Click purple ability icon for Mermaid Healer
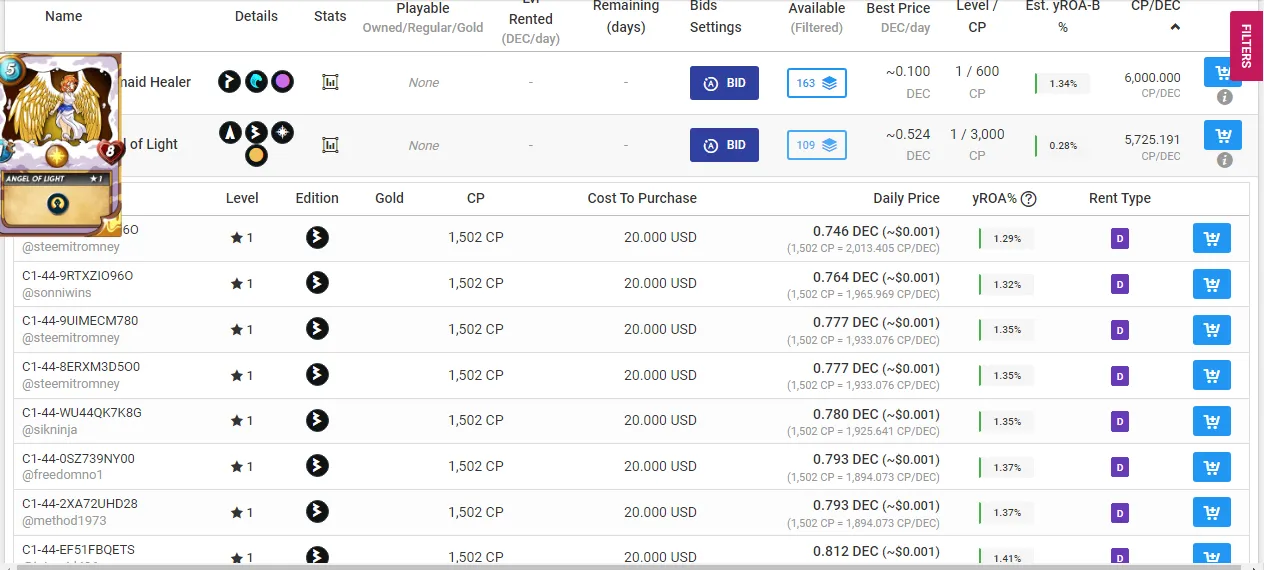The height and width of the screenshot is (570, 1264). pyautogui.click(x=282, y=82)
